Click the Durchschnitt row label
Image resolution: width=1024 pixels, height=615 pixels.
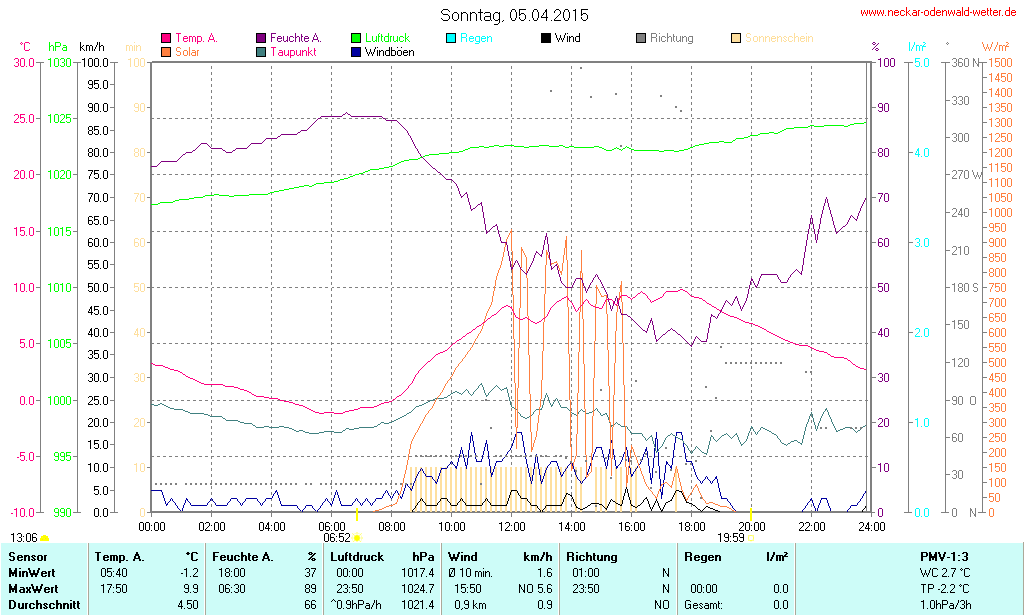pos(43,604)
